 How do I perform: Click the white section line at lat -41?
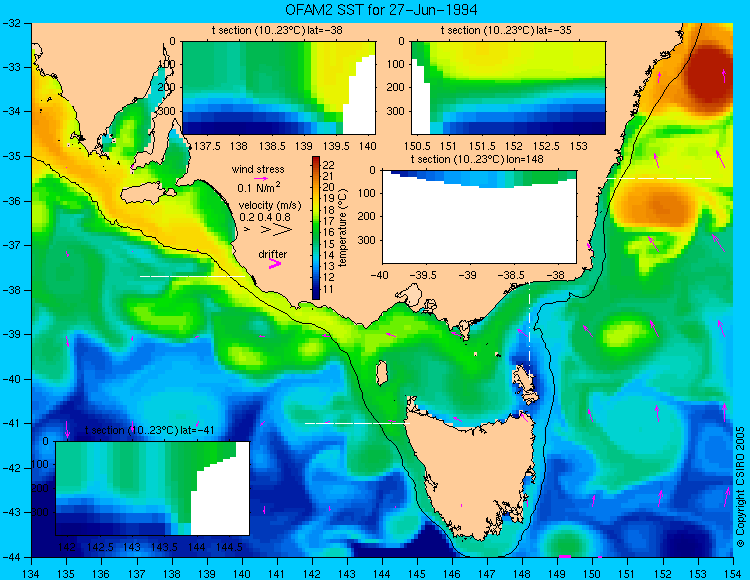coord(357,423)
